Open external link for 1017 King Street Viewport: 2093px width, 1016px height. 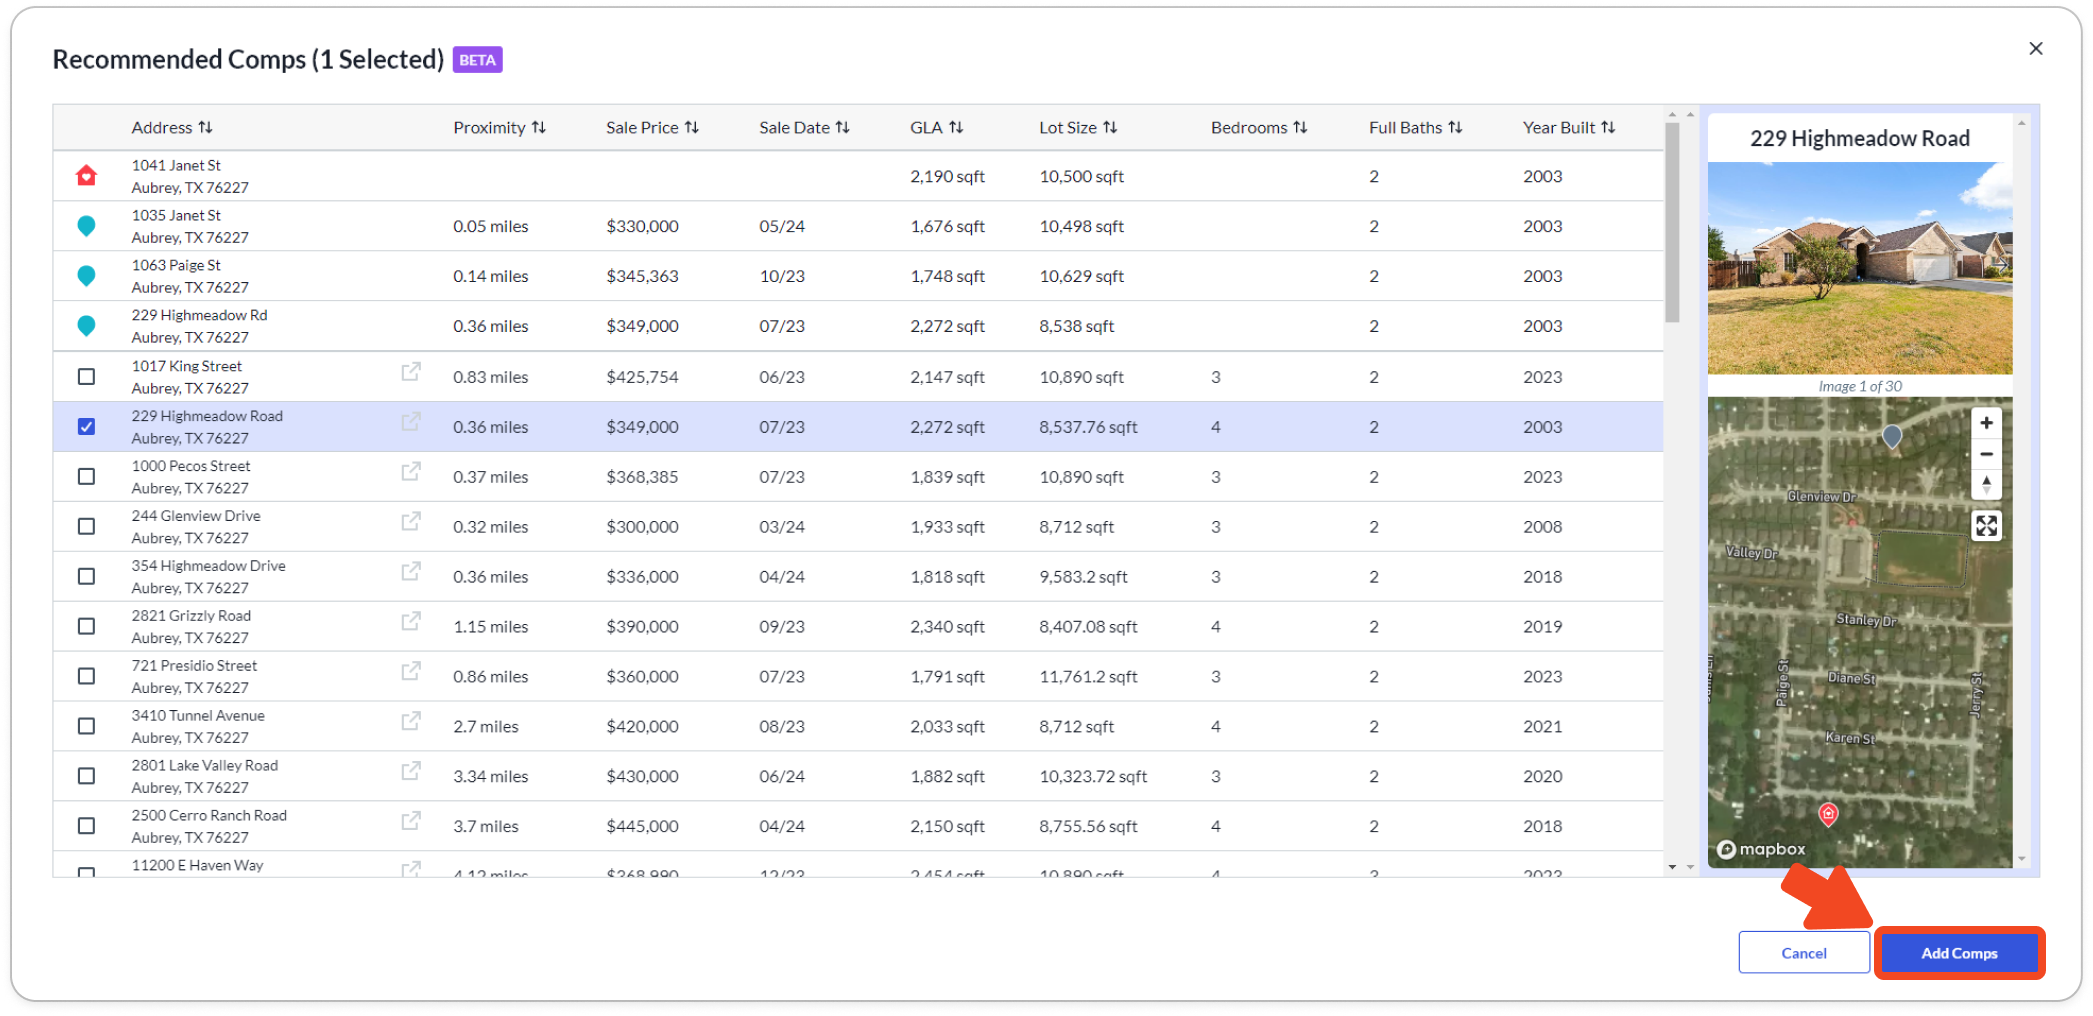(x=411, y=372)
